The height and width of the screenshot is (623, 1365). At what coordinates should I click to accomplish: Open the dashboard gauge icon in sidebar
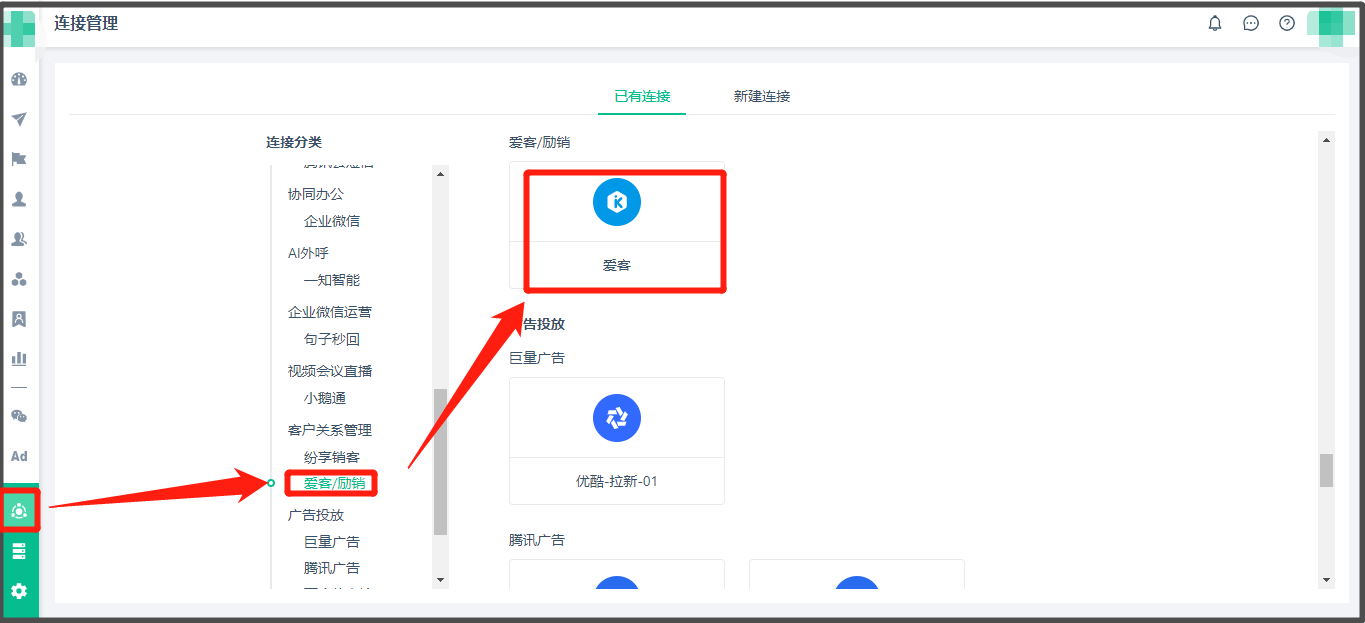[x=19, y=79]
